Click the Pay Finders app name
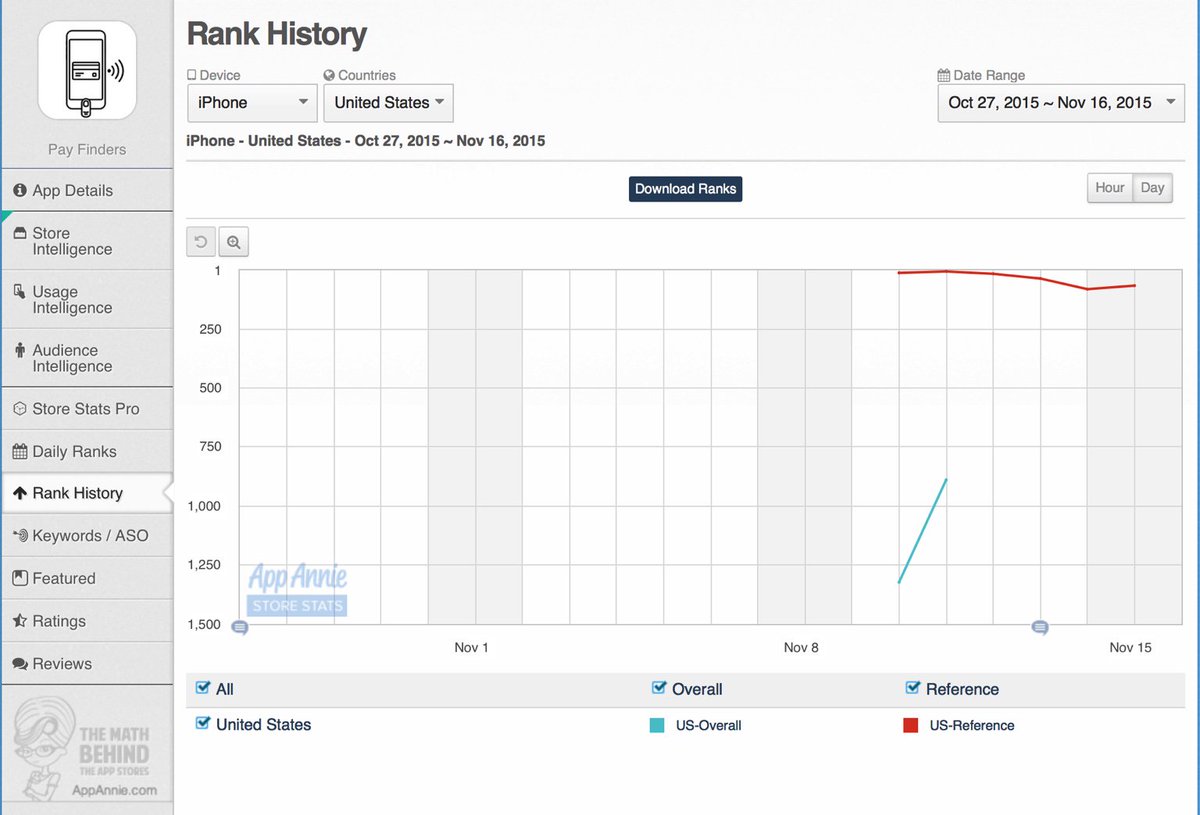This screenshot has width=1200, height=815. tap(87, 150)
